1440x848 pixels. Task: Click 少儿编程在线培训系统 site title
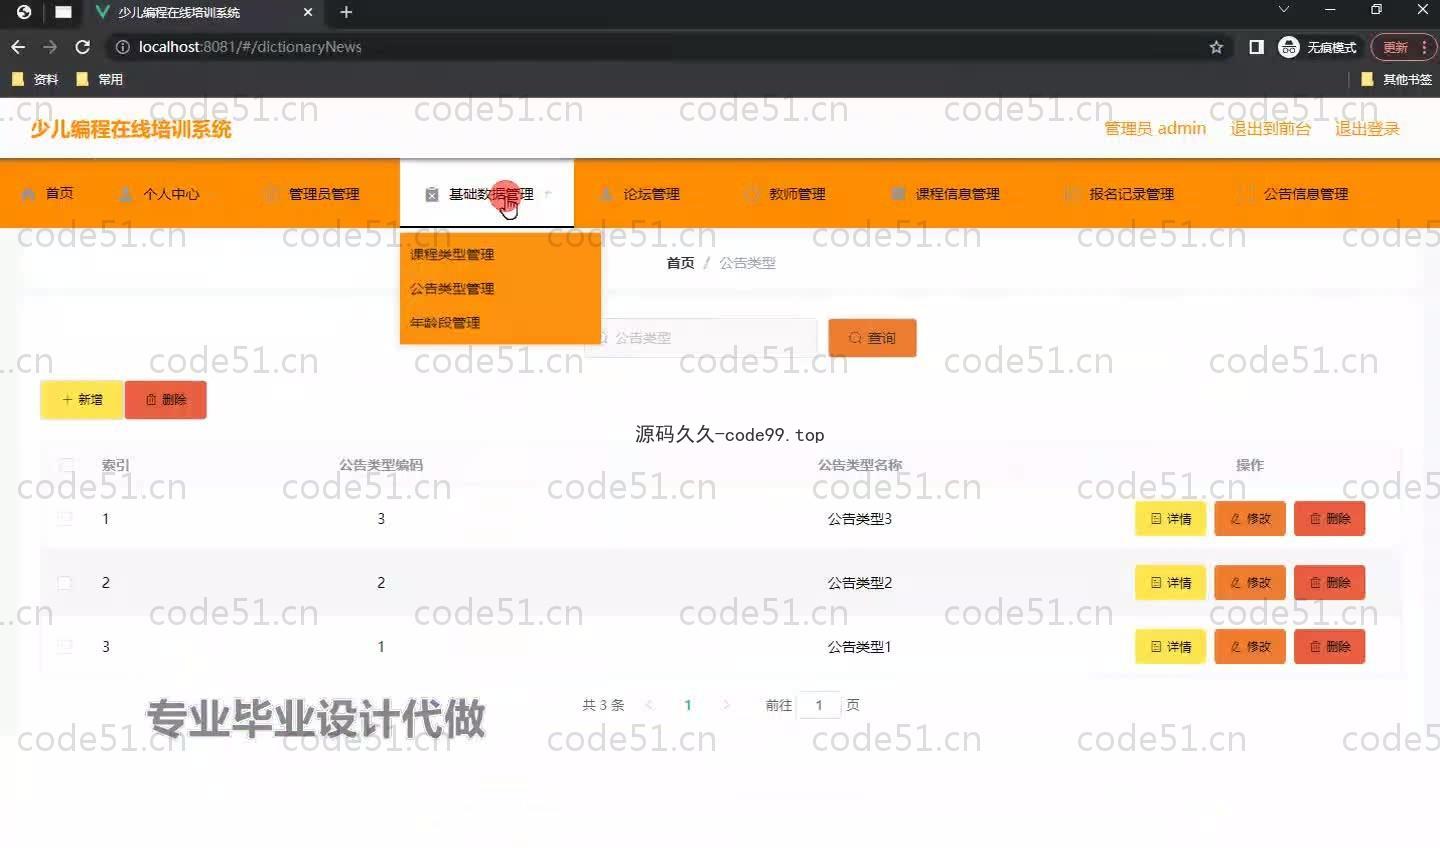click(130, 129)
